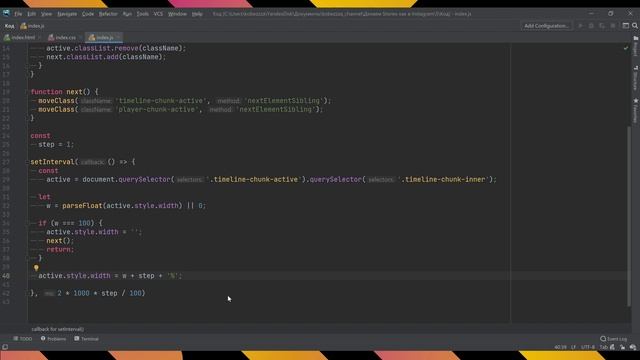
Task: Click the editor vertical scrollbar
Action: click(x=629, y=216)
